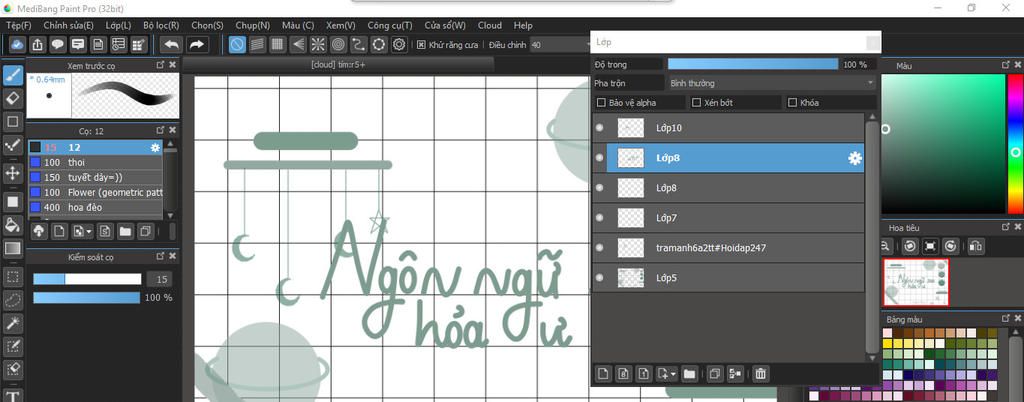Open the Tệp(F) menu

tap(18, 25)
